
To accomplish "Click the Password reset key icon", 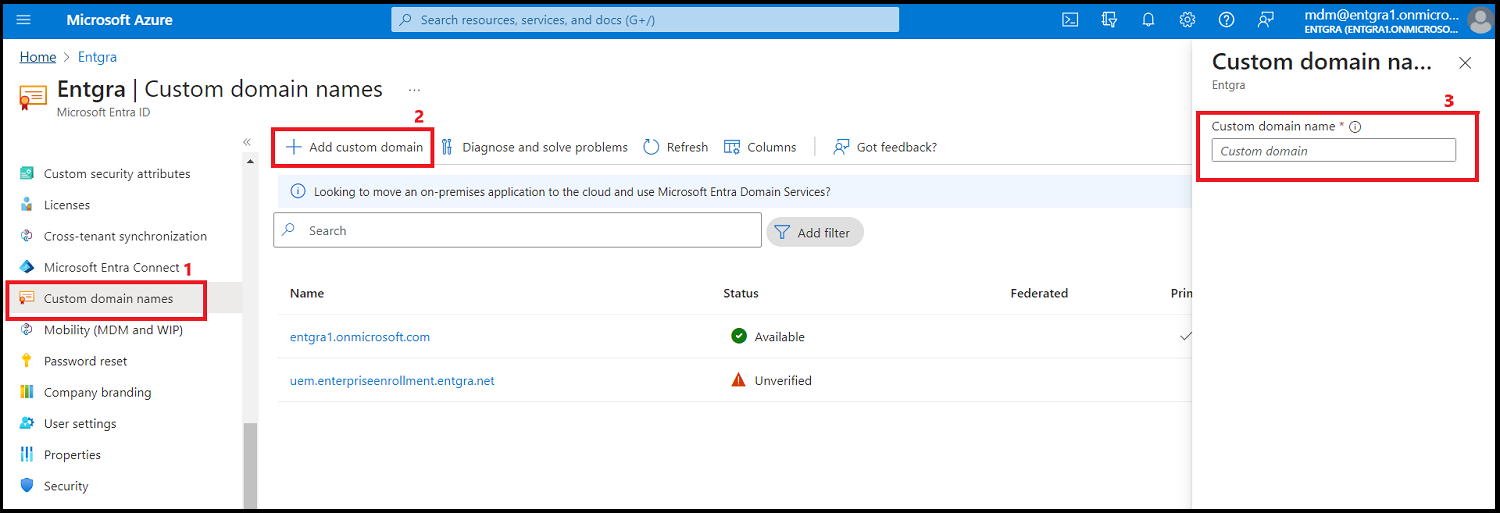I will [x=27, y=361].
